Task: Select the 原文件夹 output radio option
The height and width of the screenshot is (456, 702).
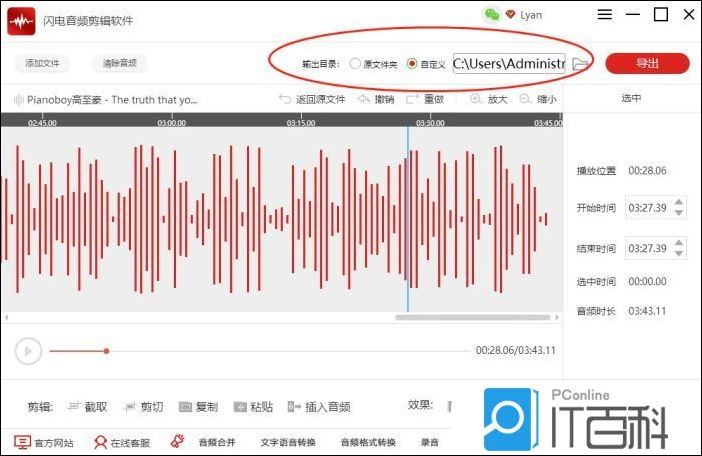Action: [373, 64]
